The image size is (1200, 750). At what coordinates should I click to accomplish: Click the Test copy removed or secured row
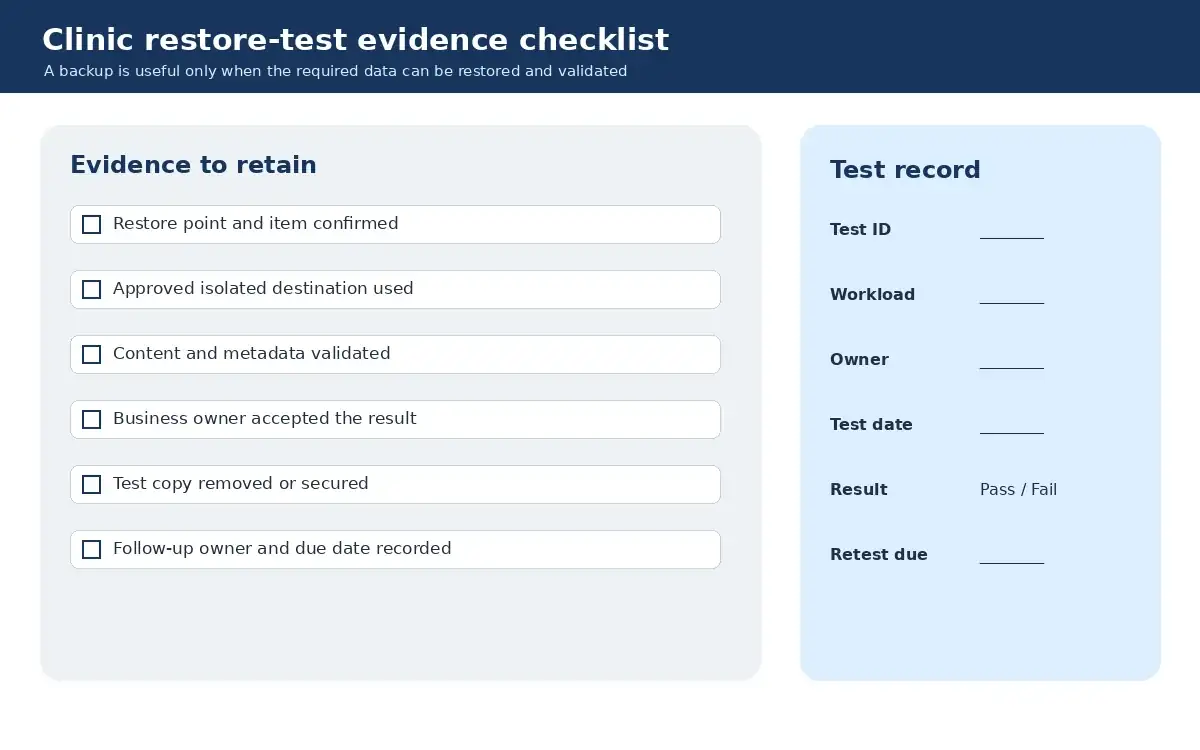(395, 484)
